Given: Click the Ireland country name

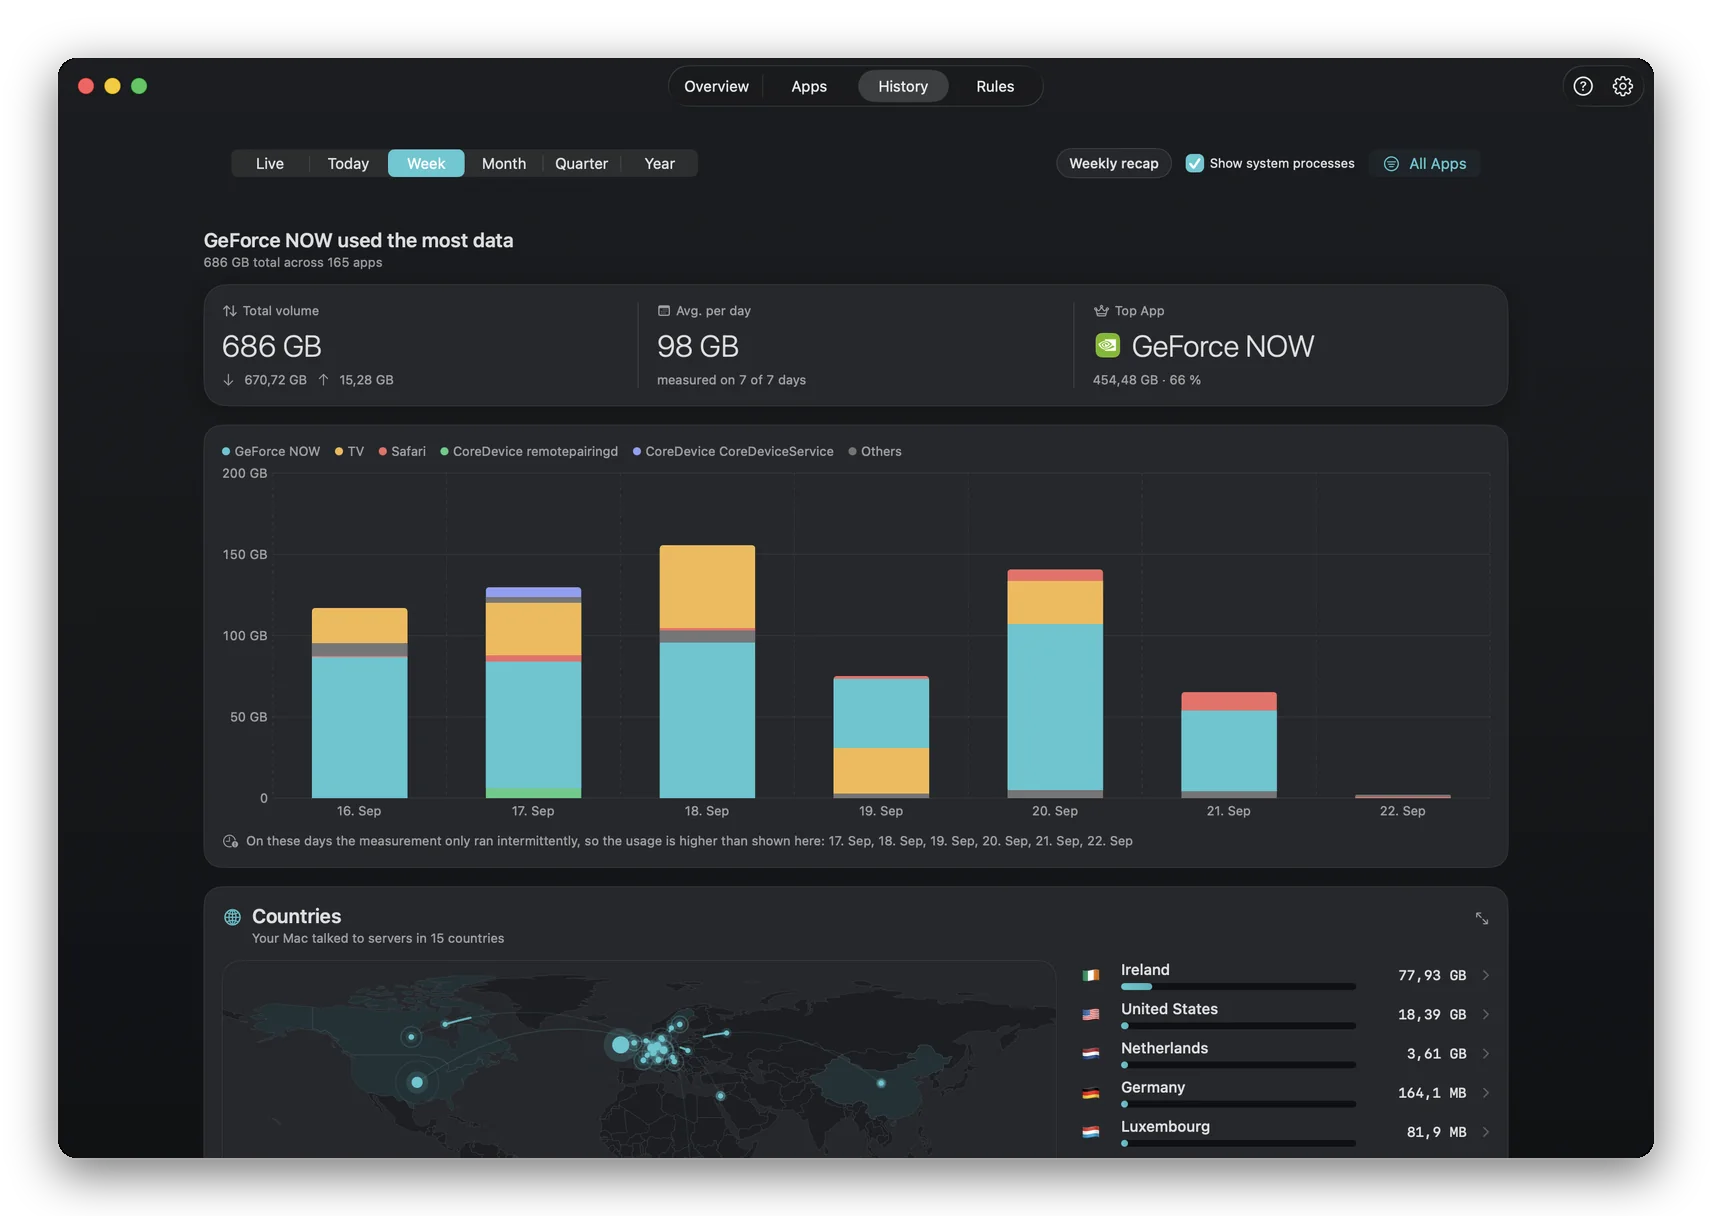Looking at the screenshot, I should coord(1145,970).
